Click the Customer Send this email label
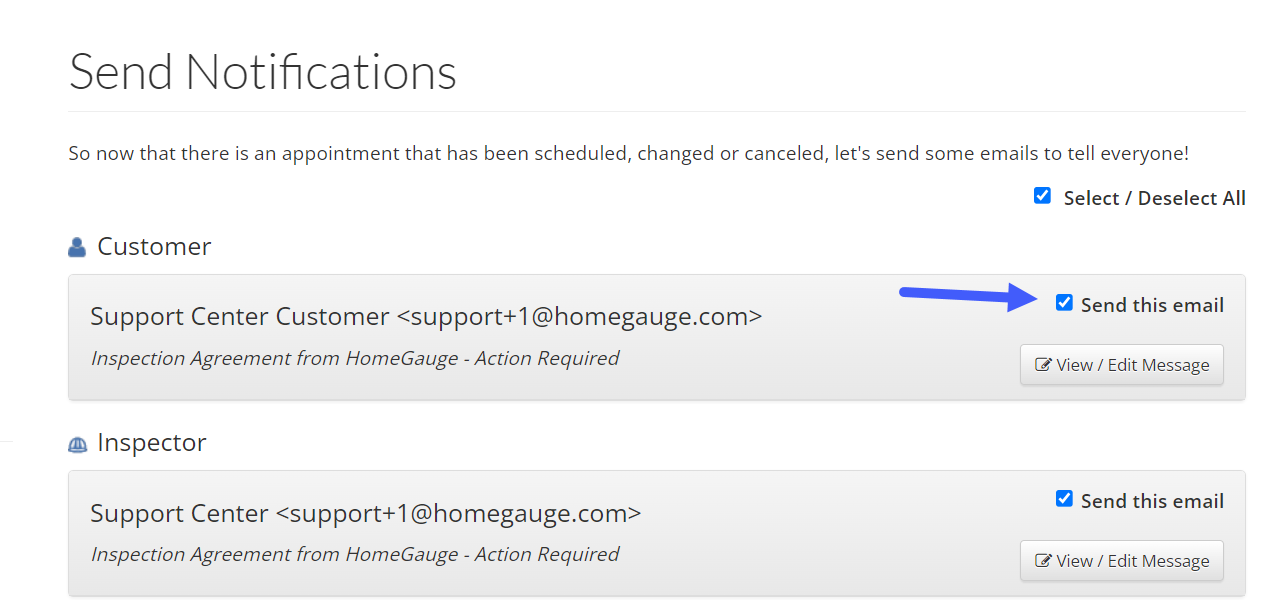 coord(1152,305)
